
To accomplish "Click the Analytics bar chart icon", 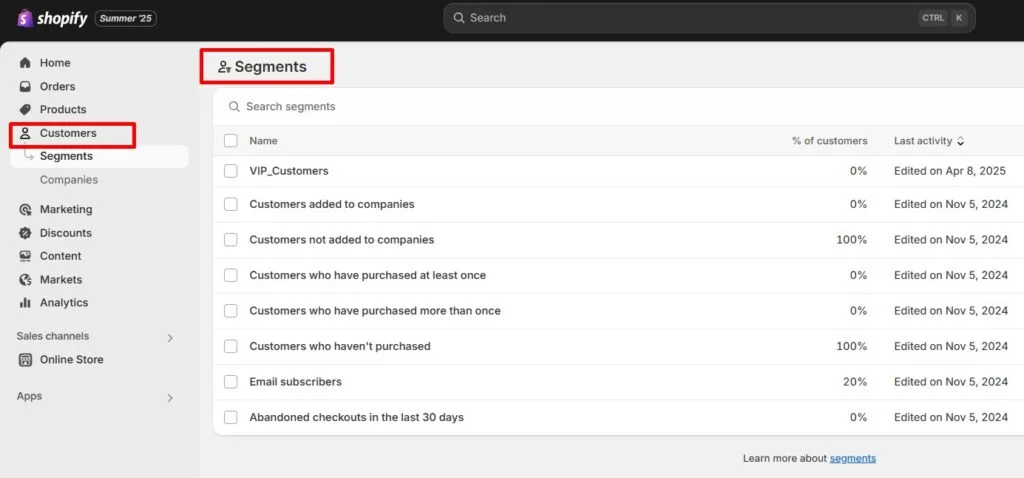I will [25, 302].
